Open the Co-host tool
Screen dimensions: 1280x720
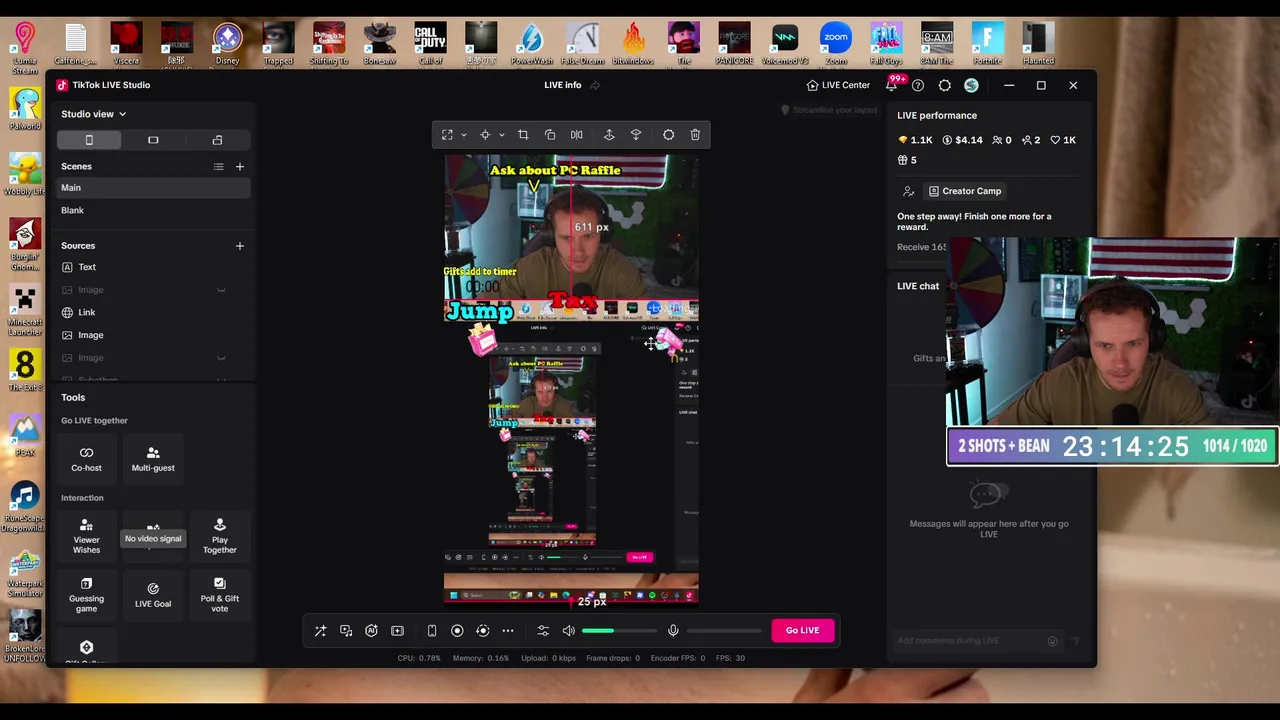tap(86, 459)
